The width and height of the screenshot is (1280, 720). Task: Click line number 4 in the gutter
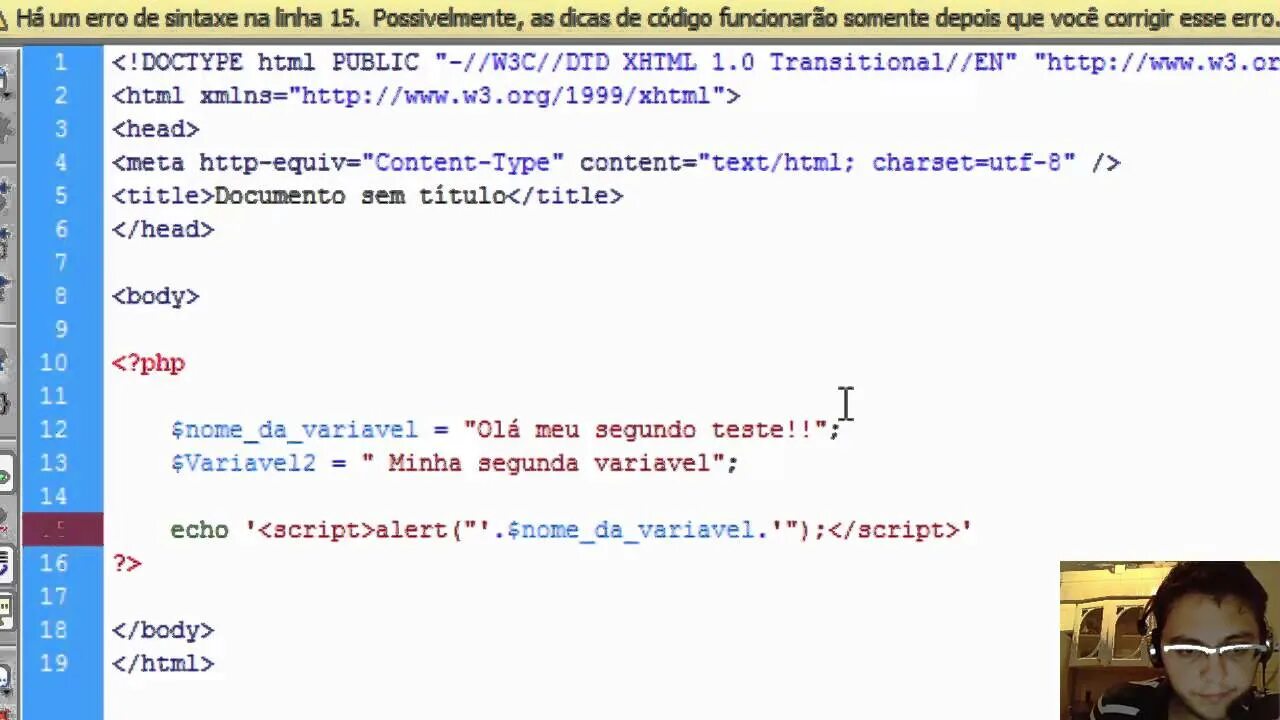62,162
